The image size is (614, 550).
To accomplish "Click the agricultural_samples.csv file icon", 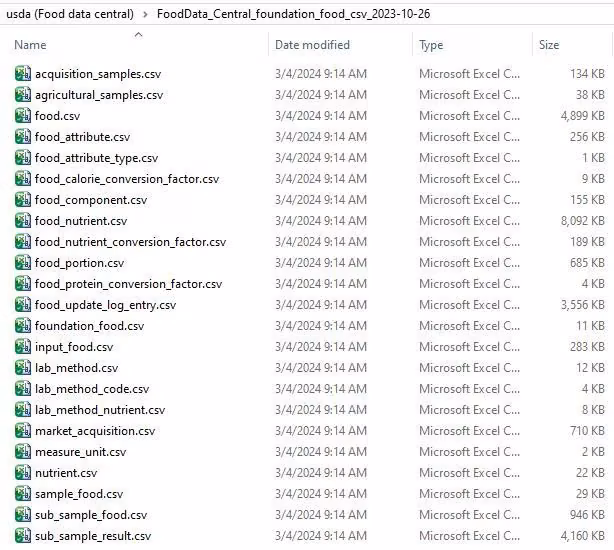I will (x=23, y=95).
